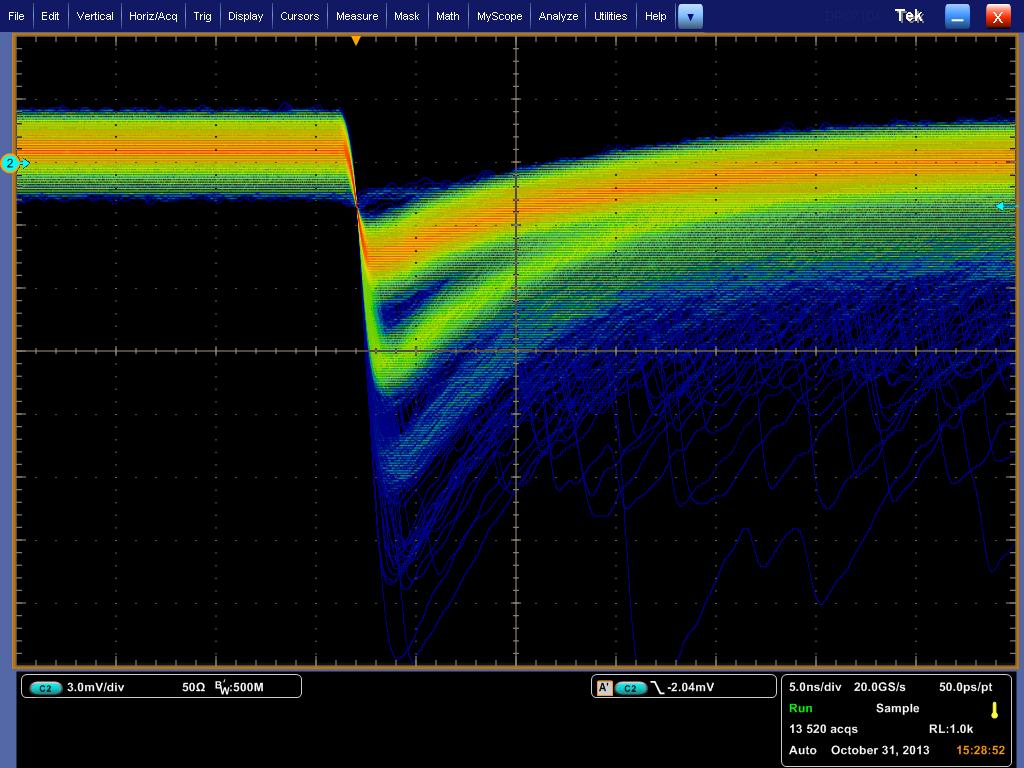
Task: Open the Vertical menu
Action: coord(95,16)
